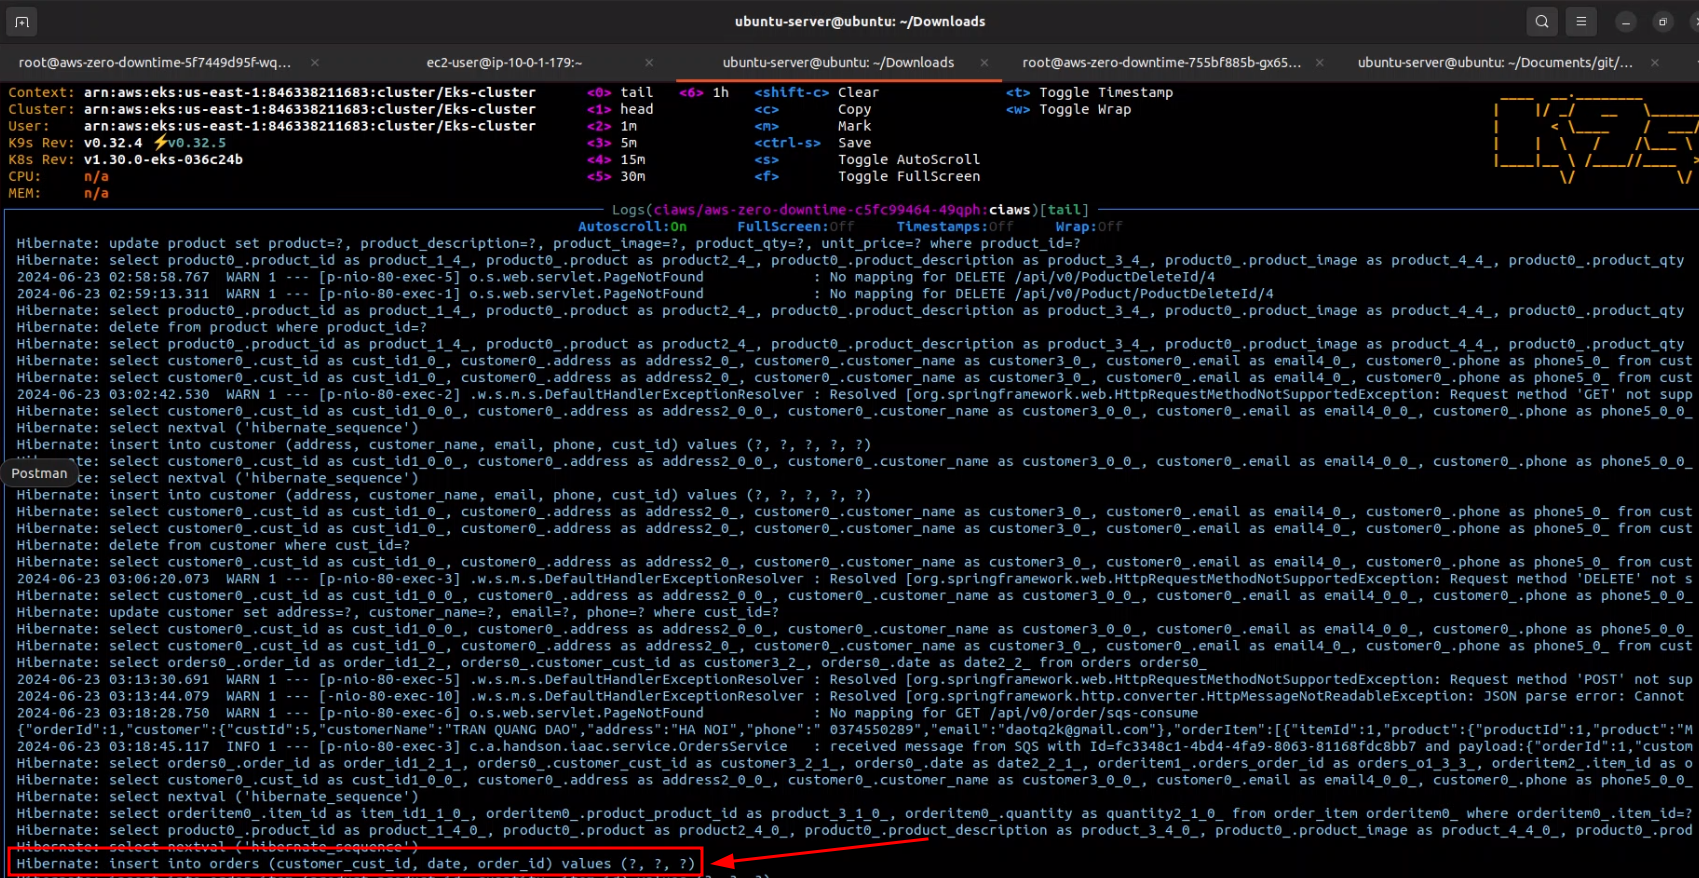Click the Postman tooltip label
Image resolution: width=1699 pixels, height=878 pixels.
pos(39,473)
